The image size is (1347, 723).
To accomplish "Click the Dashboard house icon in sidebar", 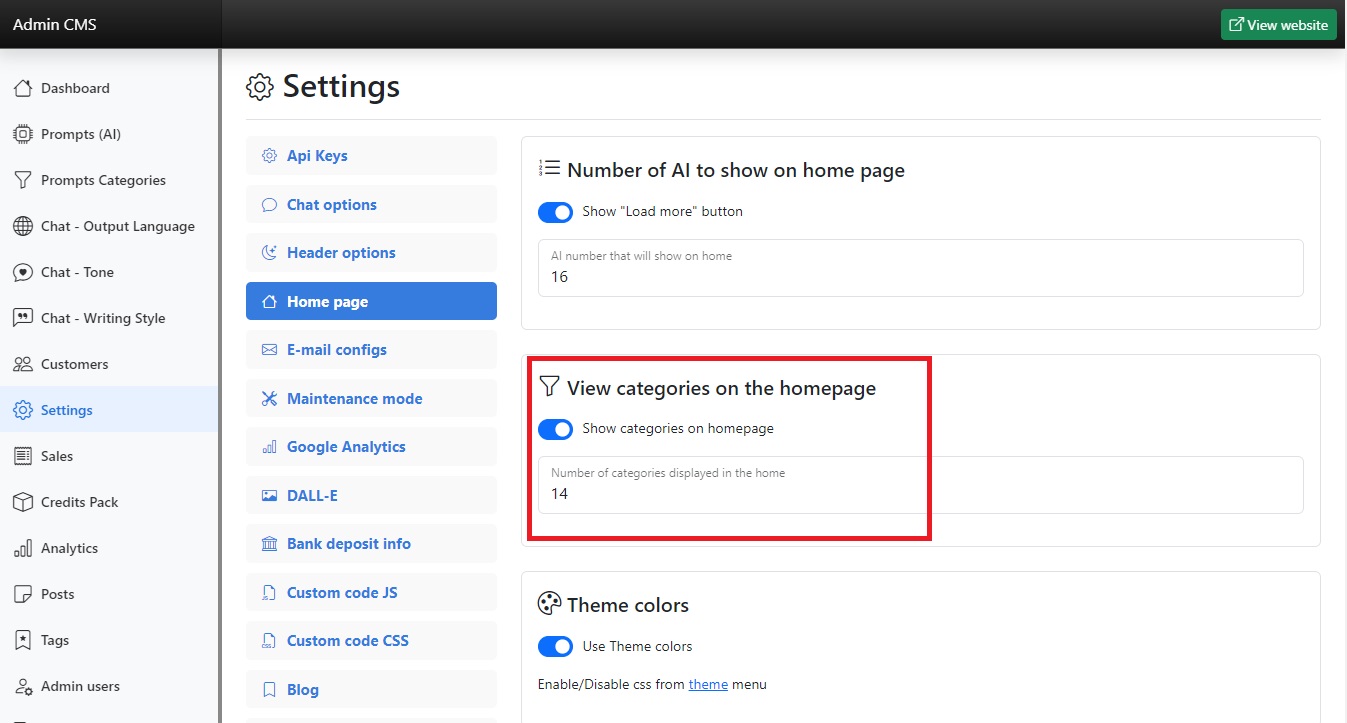I will coord(23,88).
